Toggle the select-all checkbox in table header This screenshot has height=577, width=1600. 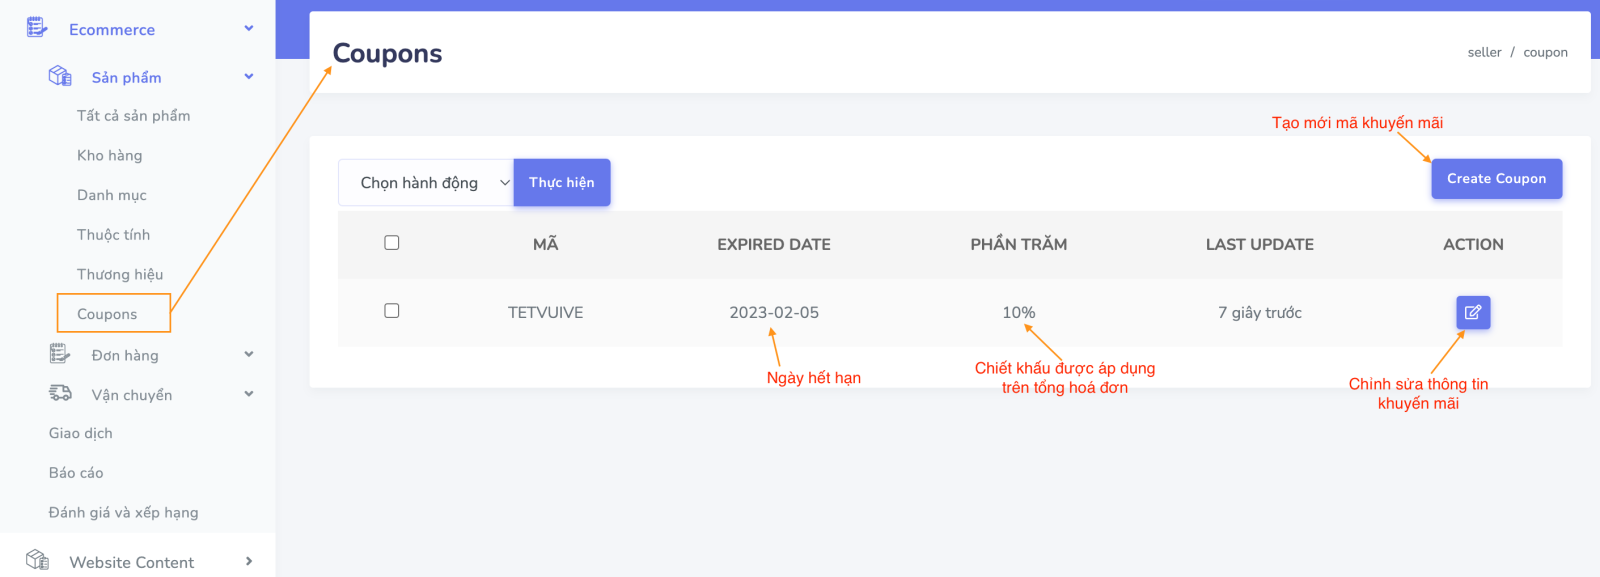coord(392,243)
